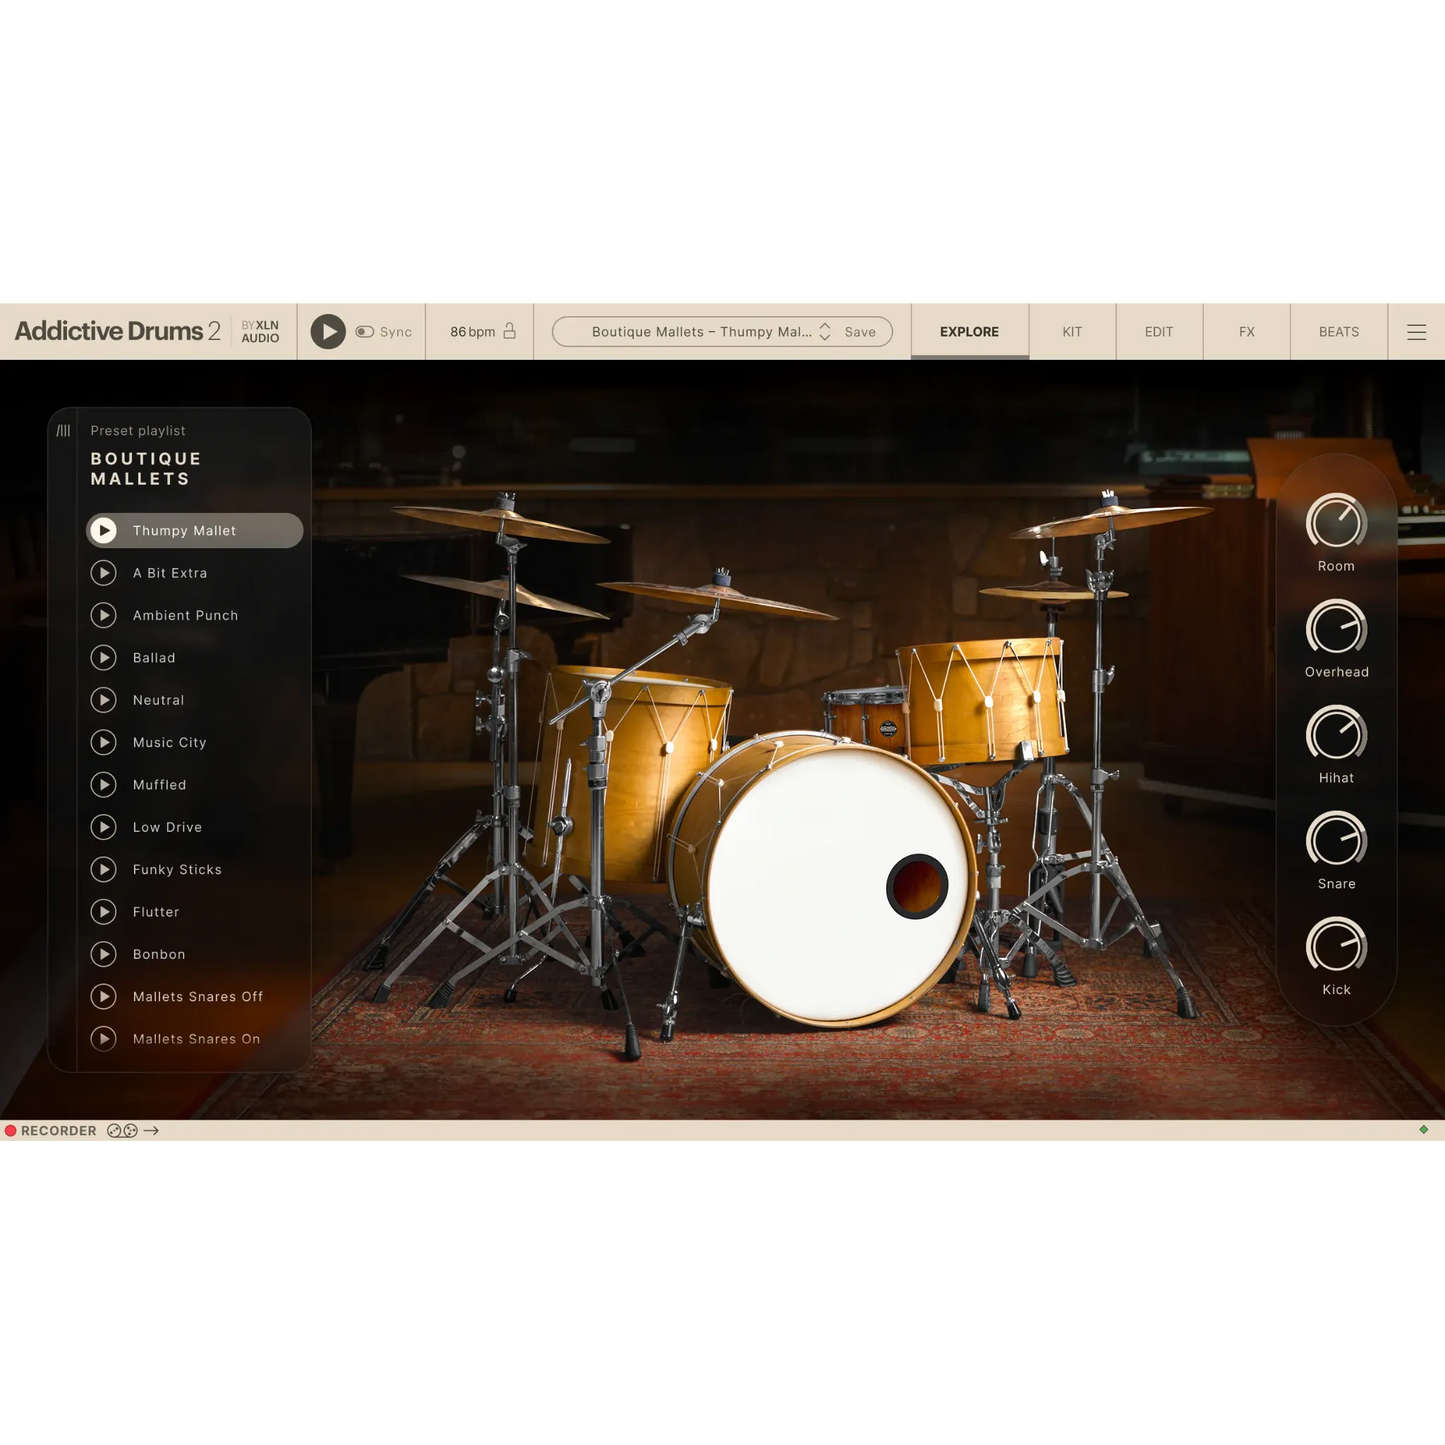Adjust the Hihat level knob

tap(1336, 735)
